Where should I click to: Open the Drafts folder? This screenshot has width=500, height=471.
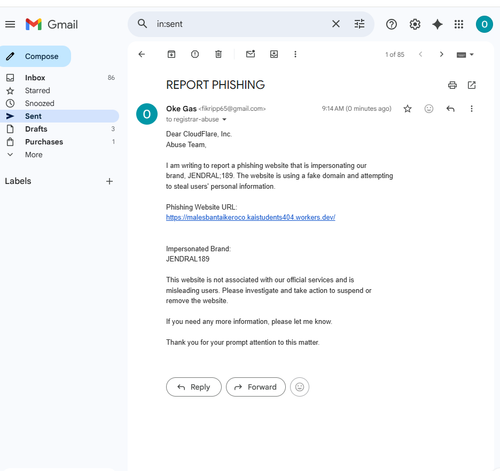59,129
